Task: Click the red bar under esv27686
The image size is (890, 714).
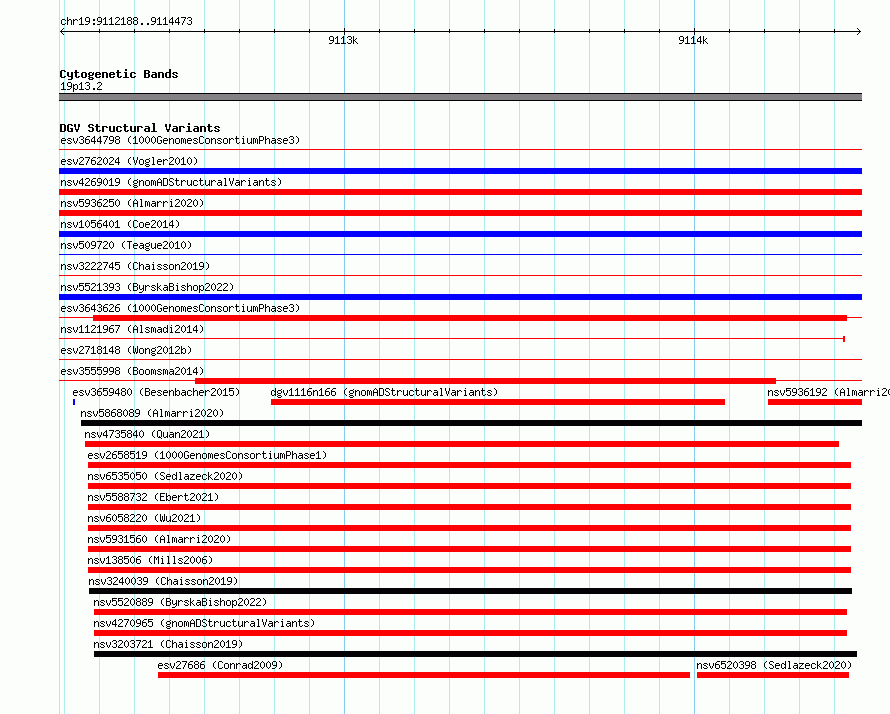Action: click(x=424, y=675)
